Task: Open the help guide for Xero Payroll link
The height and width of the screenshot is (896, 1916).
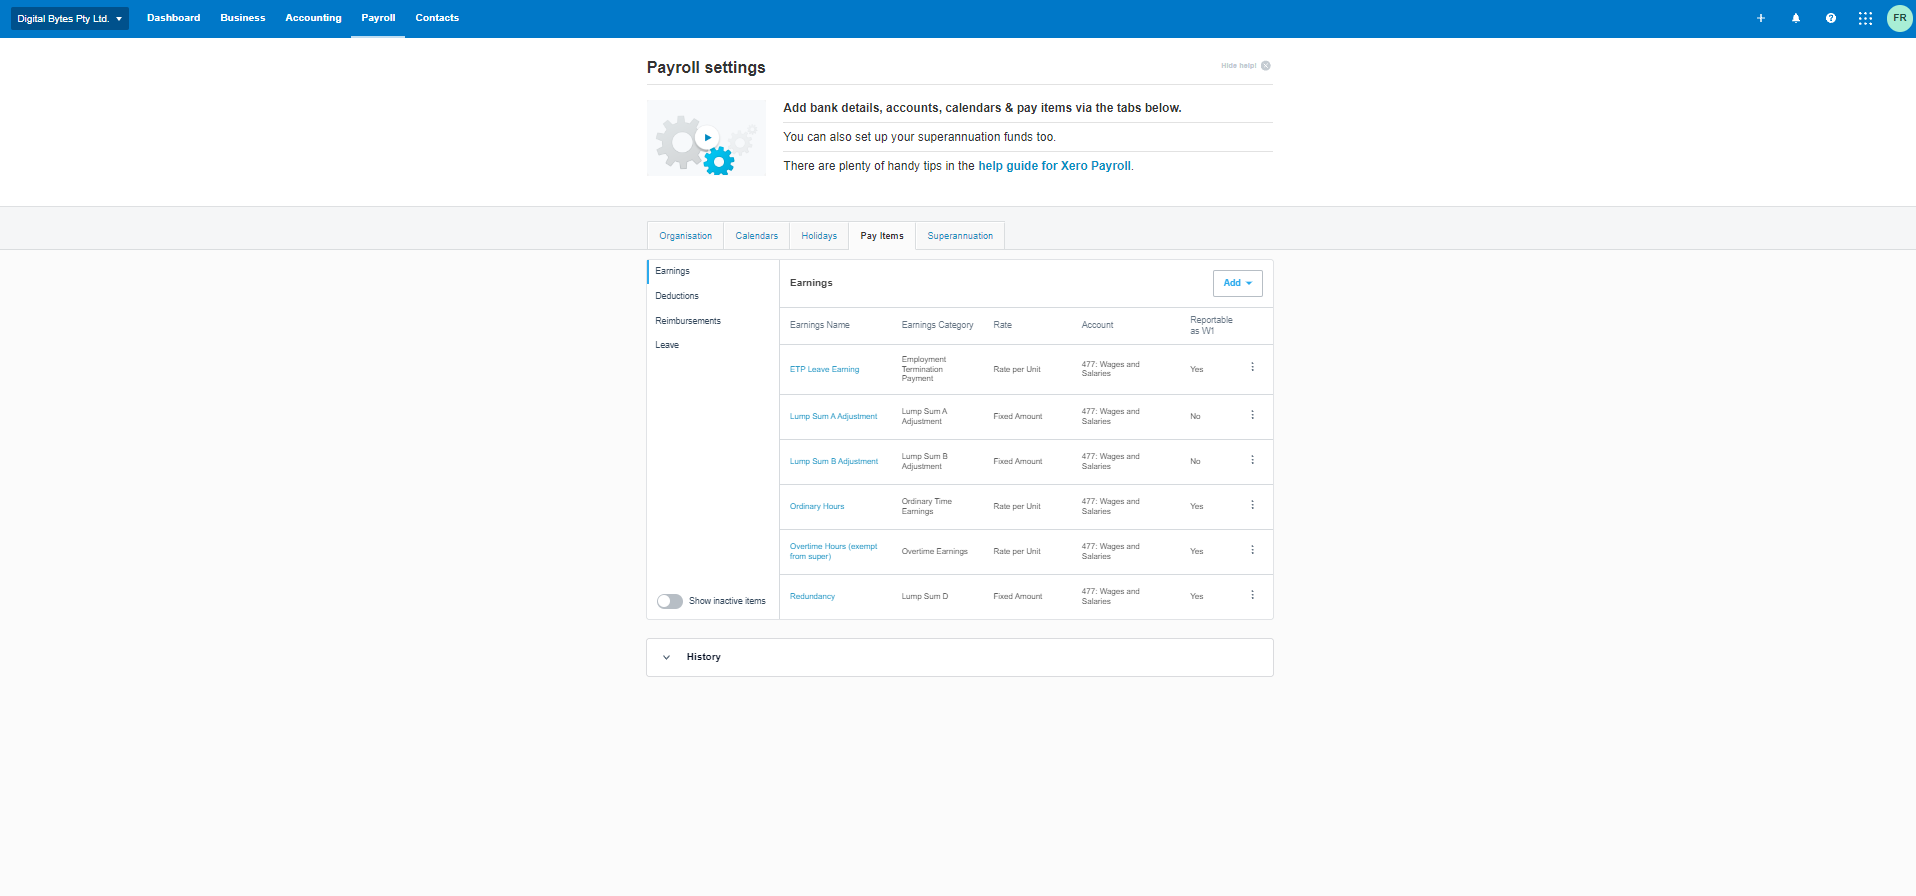Action: tap(1054, 166)
